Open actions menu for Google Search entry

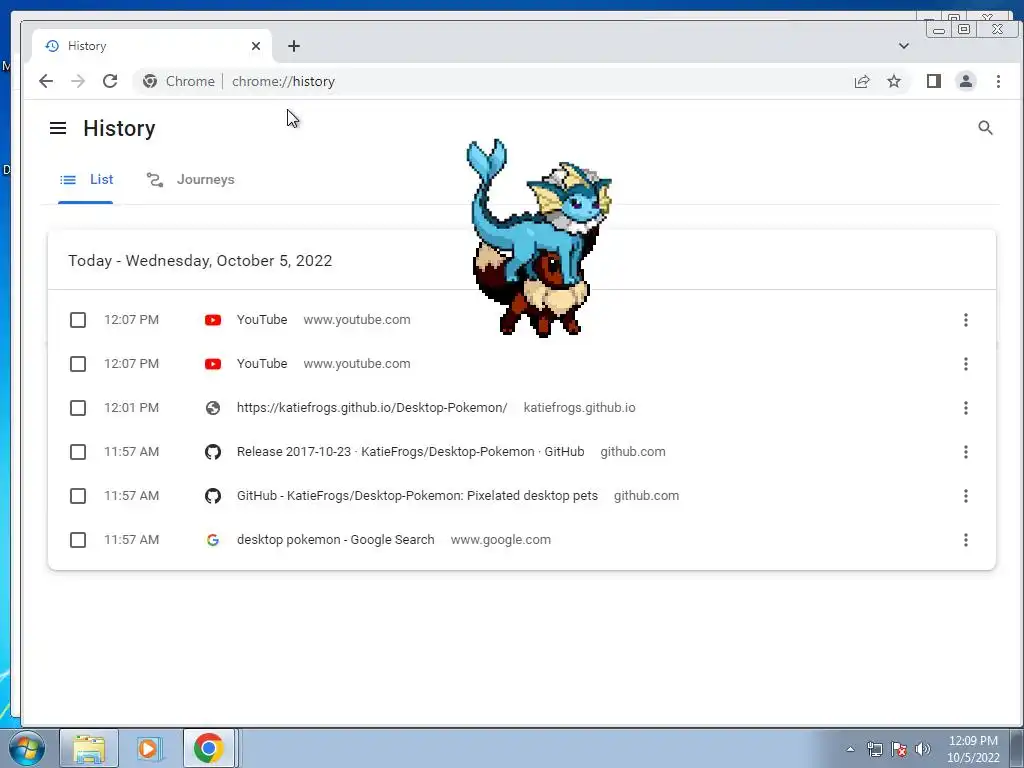965,540
